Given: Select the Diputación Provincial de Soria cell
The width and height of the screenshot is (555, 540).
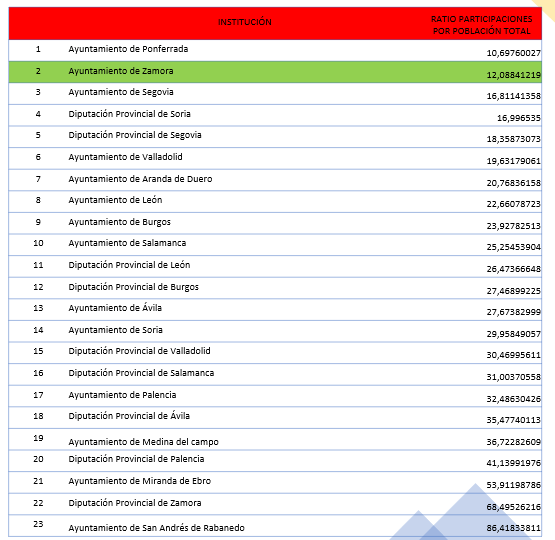Looking at the screenshot, I should (130, 114).
